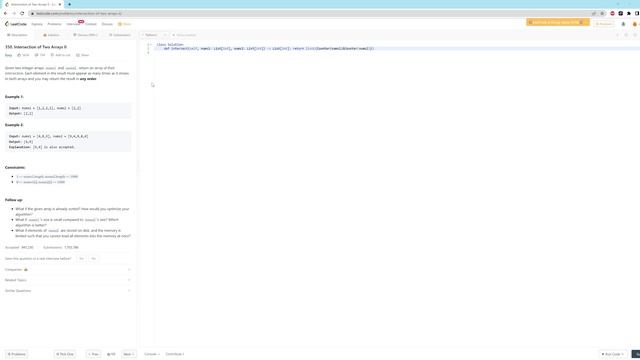Switch to the Solution tab
This screenshot has width=640, height=360.
click(x=51, y=35)
